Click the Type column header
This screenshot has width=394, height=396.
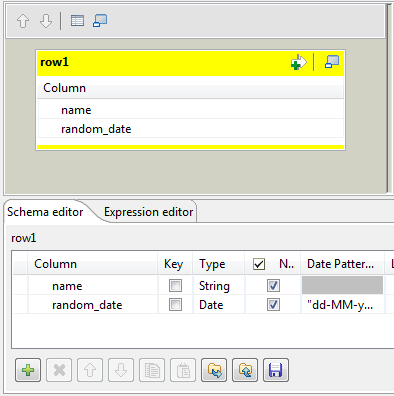(219, 264)
